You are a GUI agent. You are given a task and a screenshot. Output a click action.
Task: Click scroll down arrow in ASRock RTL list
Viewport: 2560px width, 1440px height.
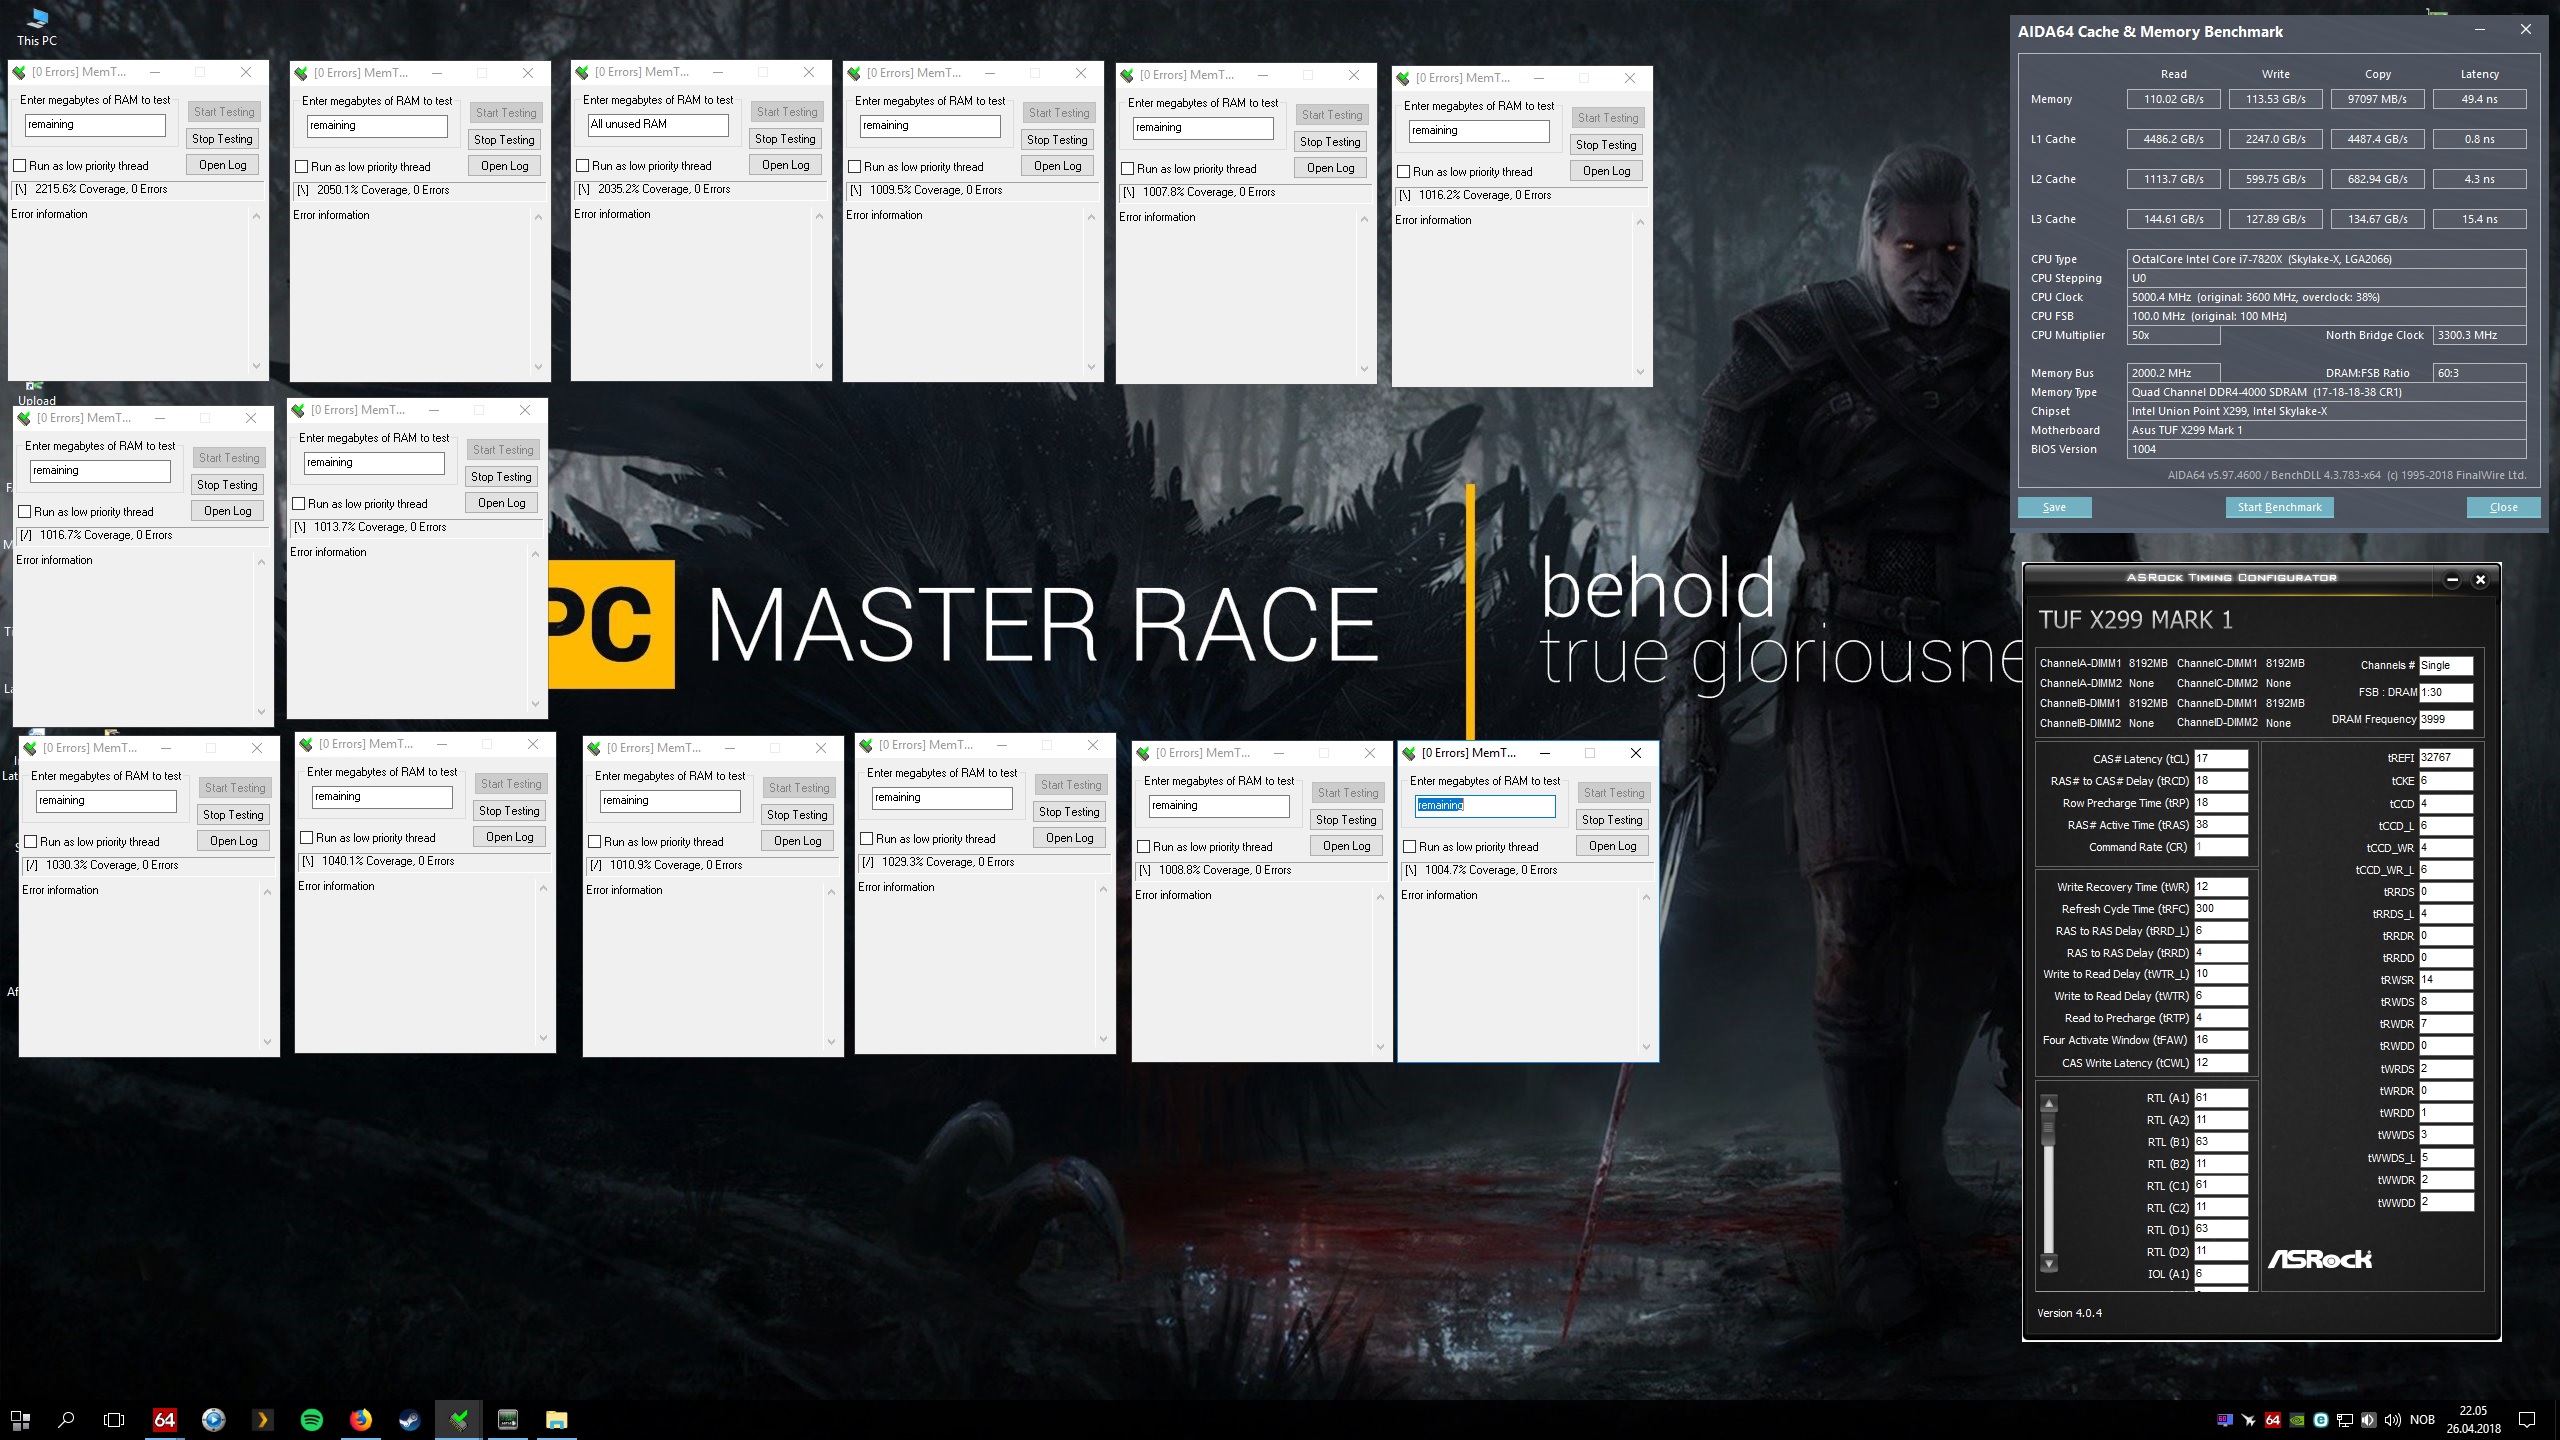coord(2049,1264)
